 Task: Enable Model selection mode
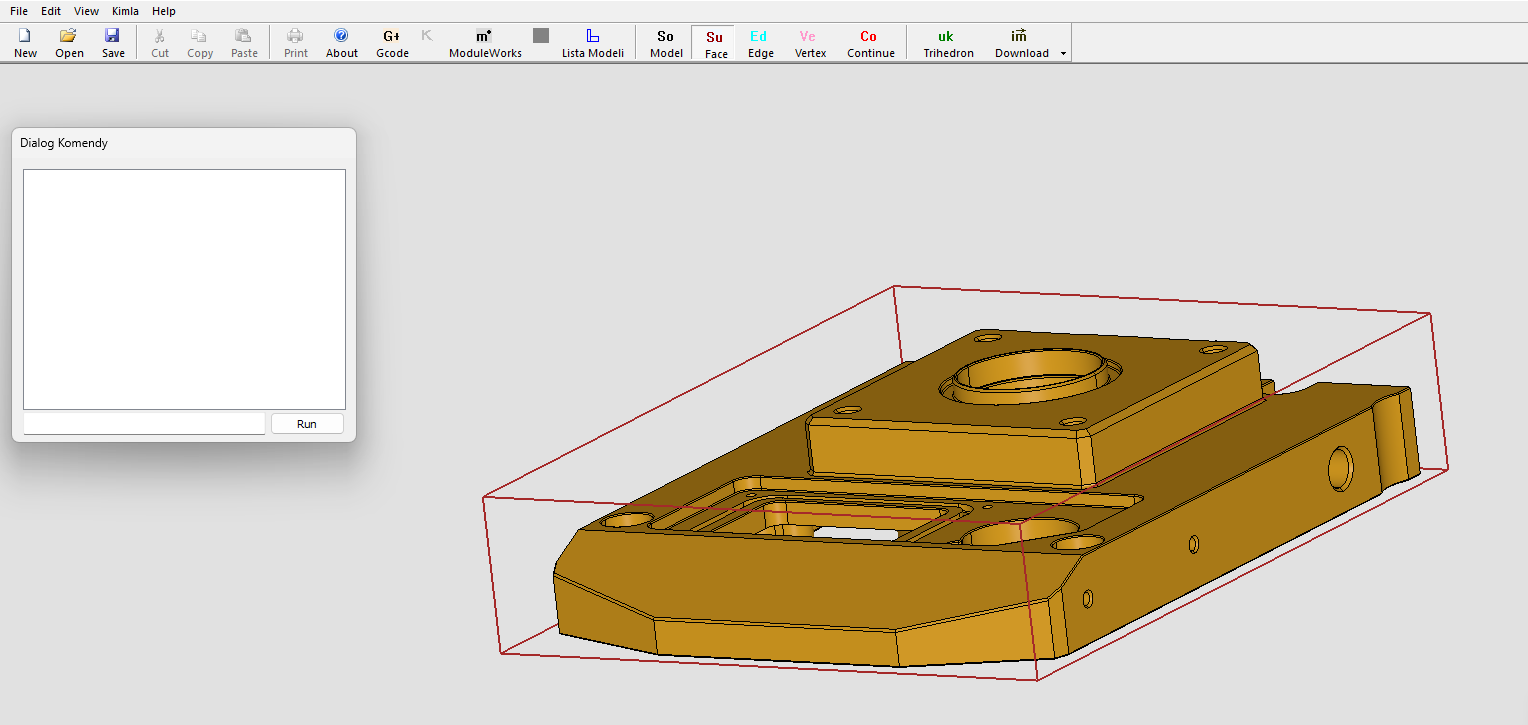pos(666,43)
